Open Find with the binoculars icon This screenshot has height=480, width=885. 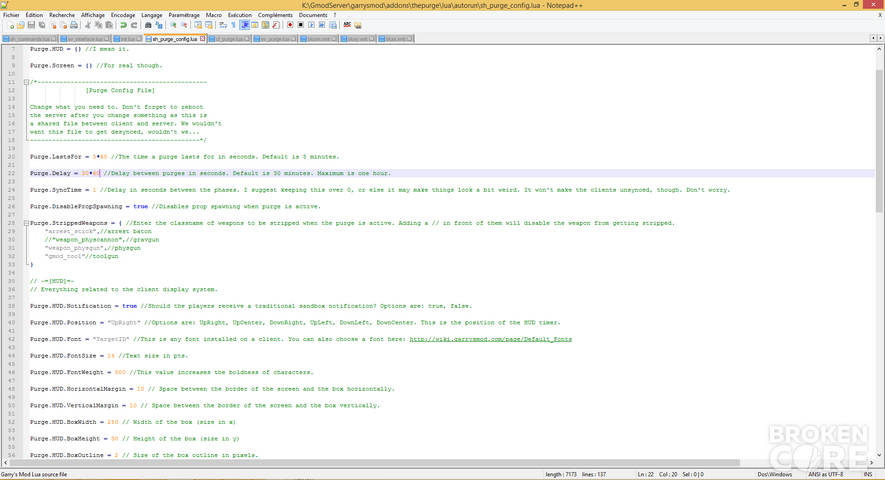pyautogui.click(x=148, y=25)
